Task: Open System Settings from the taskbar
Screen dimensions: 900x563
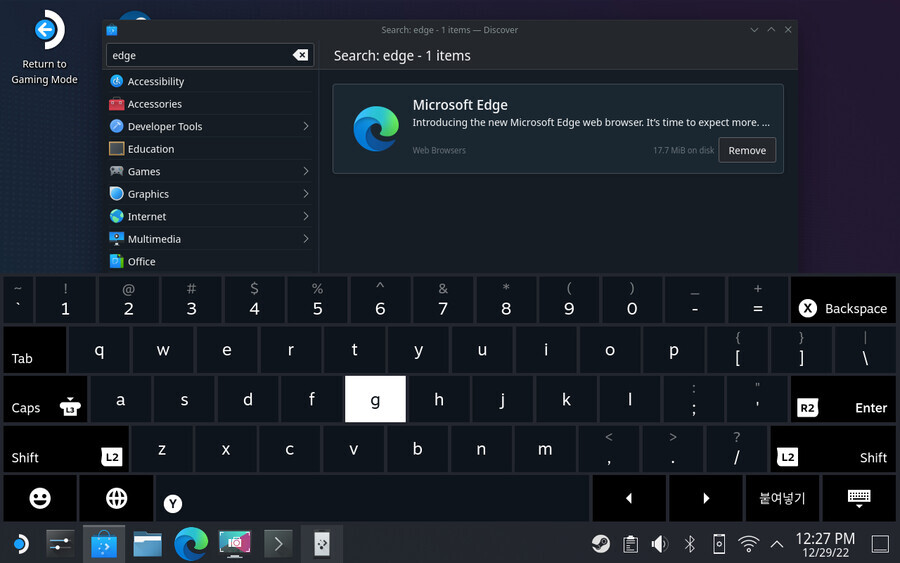Action: point(60,543)
